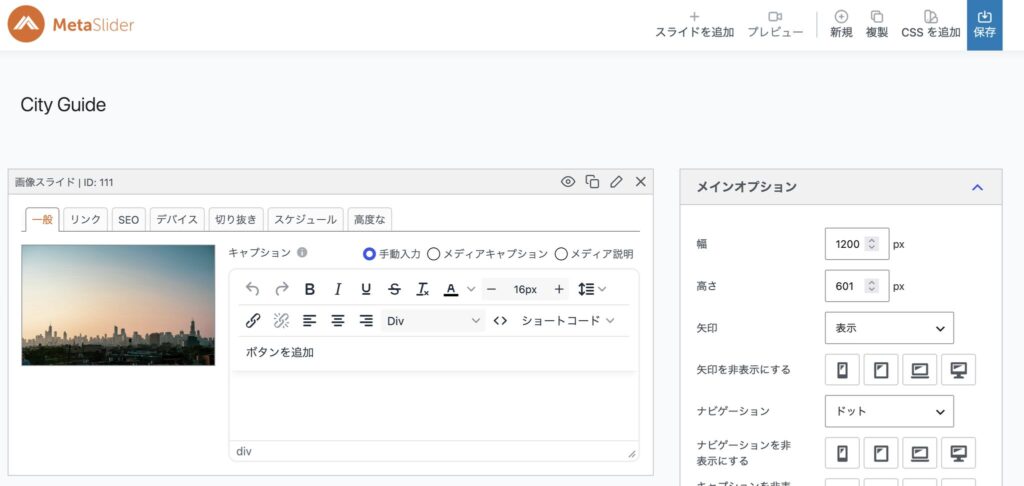Toggle slide visibility with the eye icon
1024x486 pixels.
(x=568, y=182)
